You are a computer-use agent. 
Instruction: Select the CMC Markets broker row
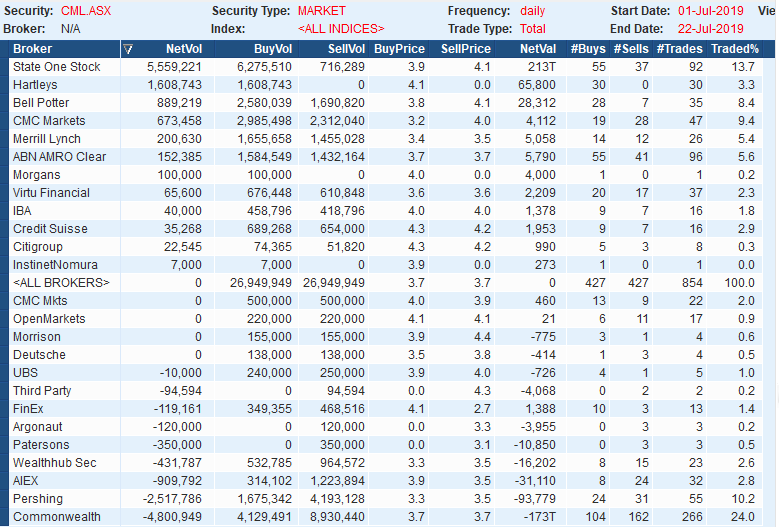click(x=386, y=121)
